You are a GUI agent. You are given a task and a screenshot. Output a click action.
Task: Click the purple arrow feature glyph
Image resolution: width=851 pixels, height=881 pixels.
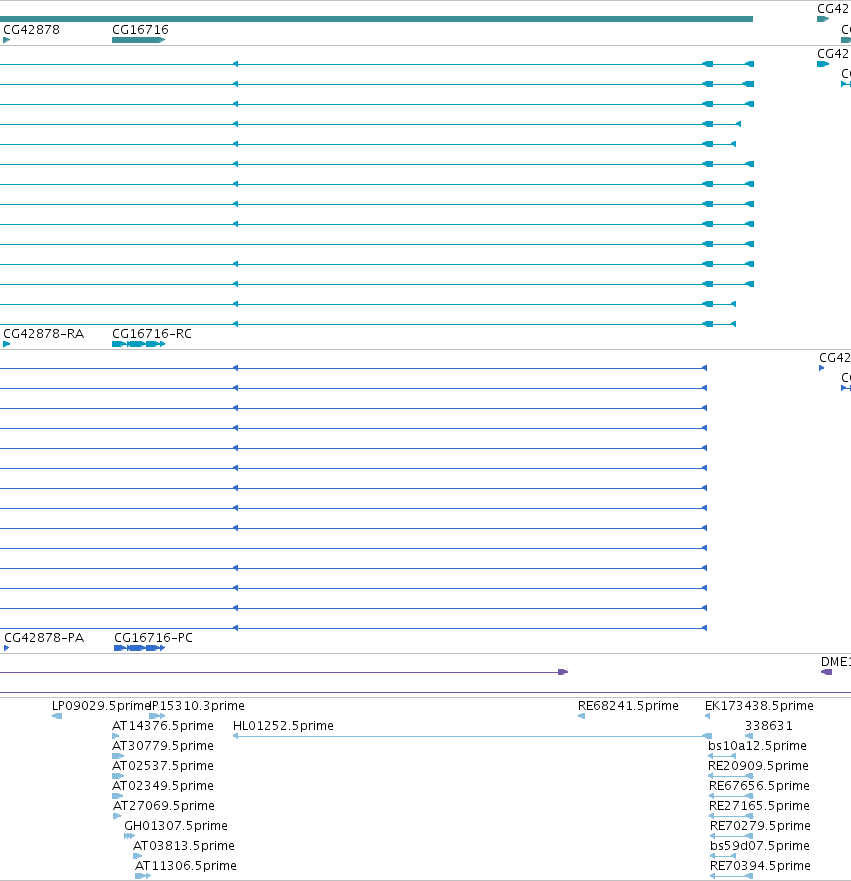point(563,672)
